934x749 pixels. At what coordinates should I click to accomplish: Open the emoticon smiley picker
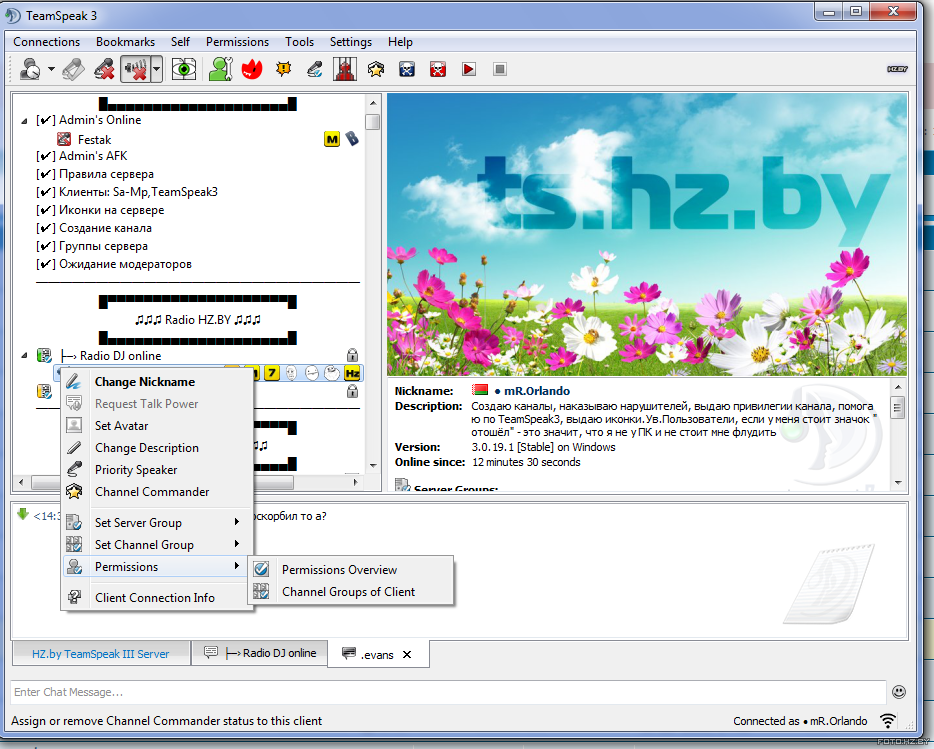pyautogui.click(x=899, y=692)
